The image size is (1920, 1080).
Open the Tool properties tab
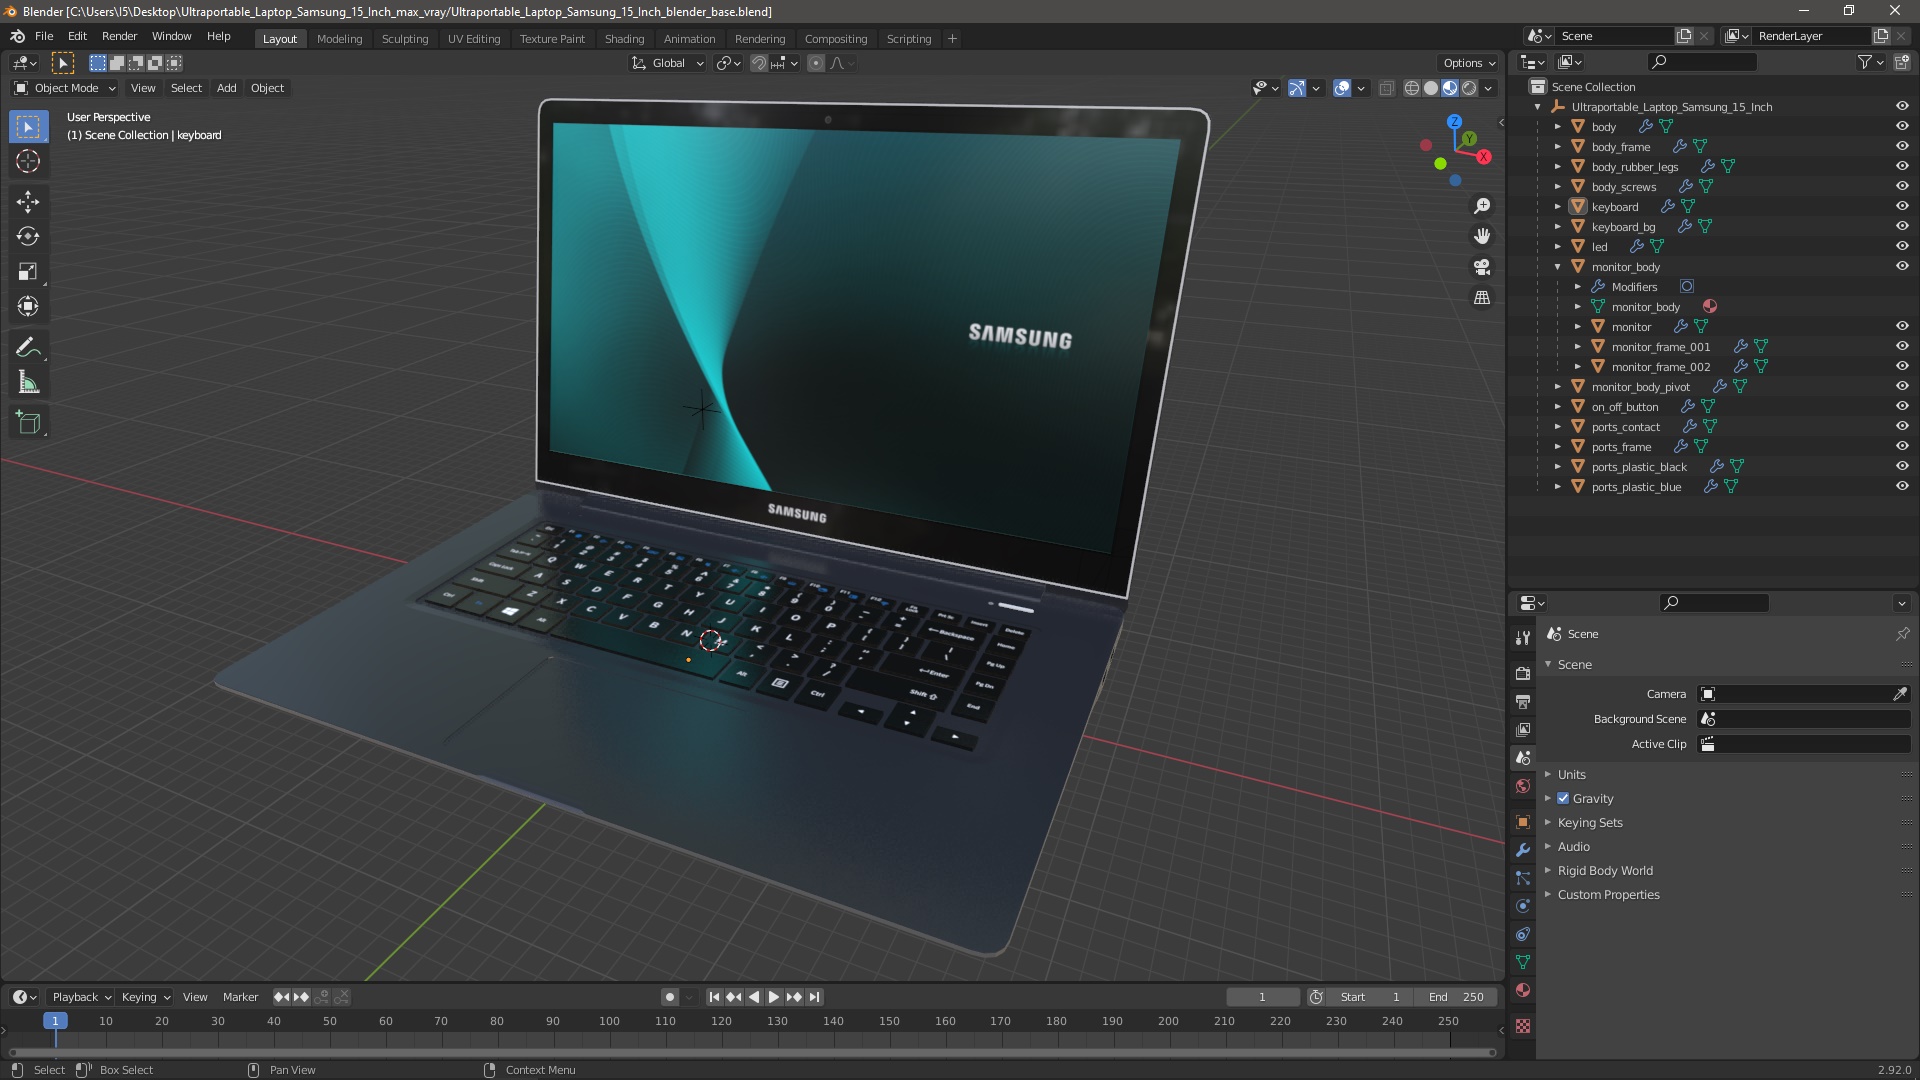coord(1523,637)
